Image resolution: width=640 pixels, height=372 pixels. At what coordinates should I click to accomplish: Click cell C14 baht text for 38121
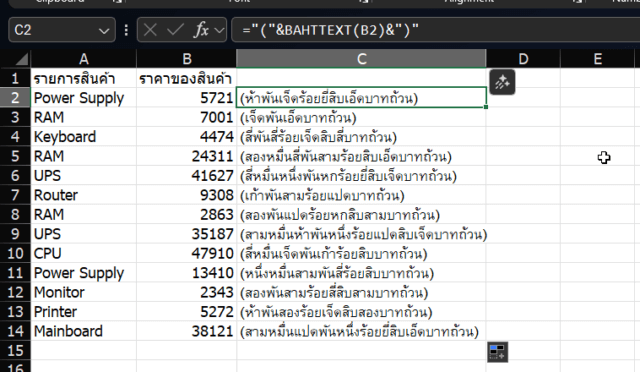coord(361,331)
